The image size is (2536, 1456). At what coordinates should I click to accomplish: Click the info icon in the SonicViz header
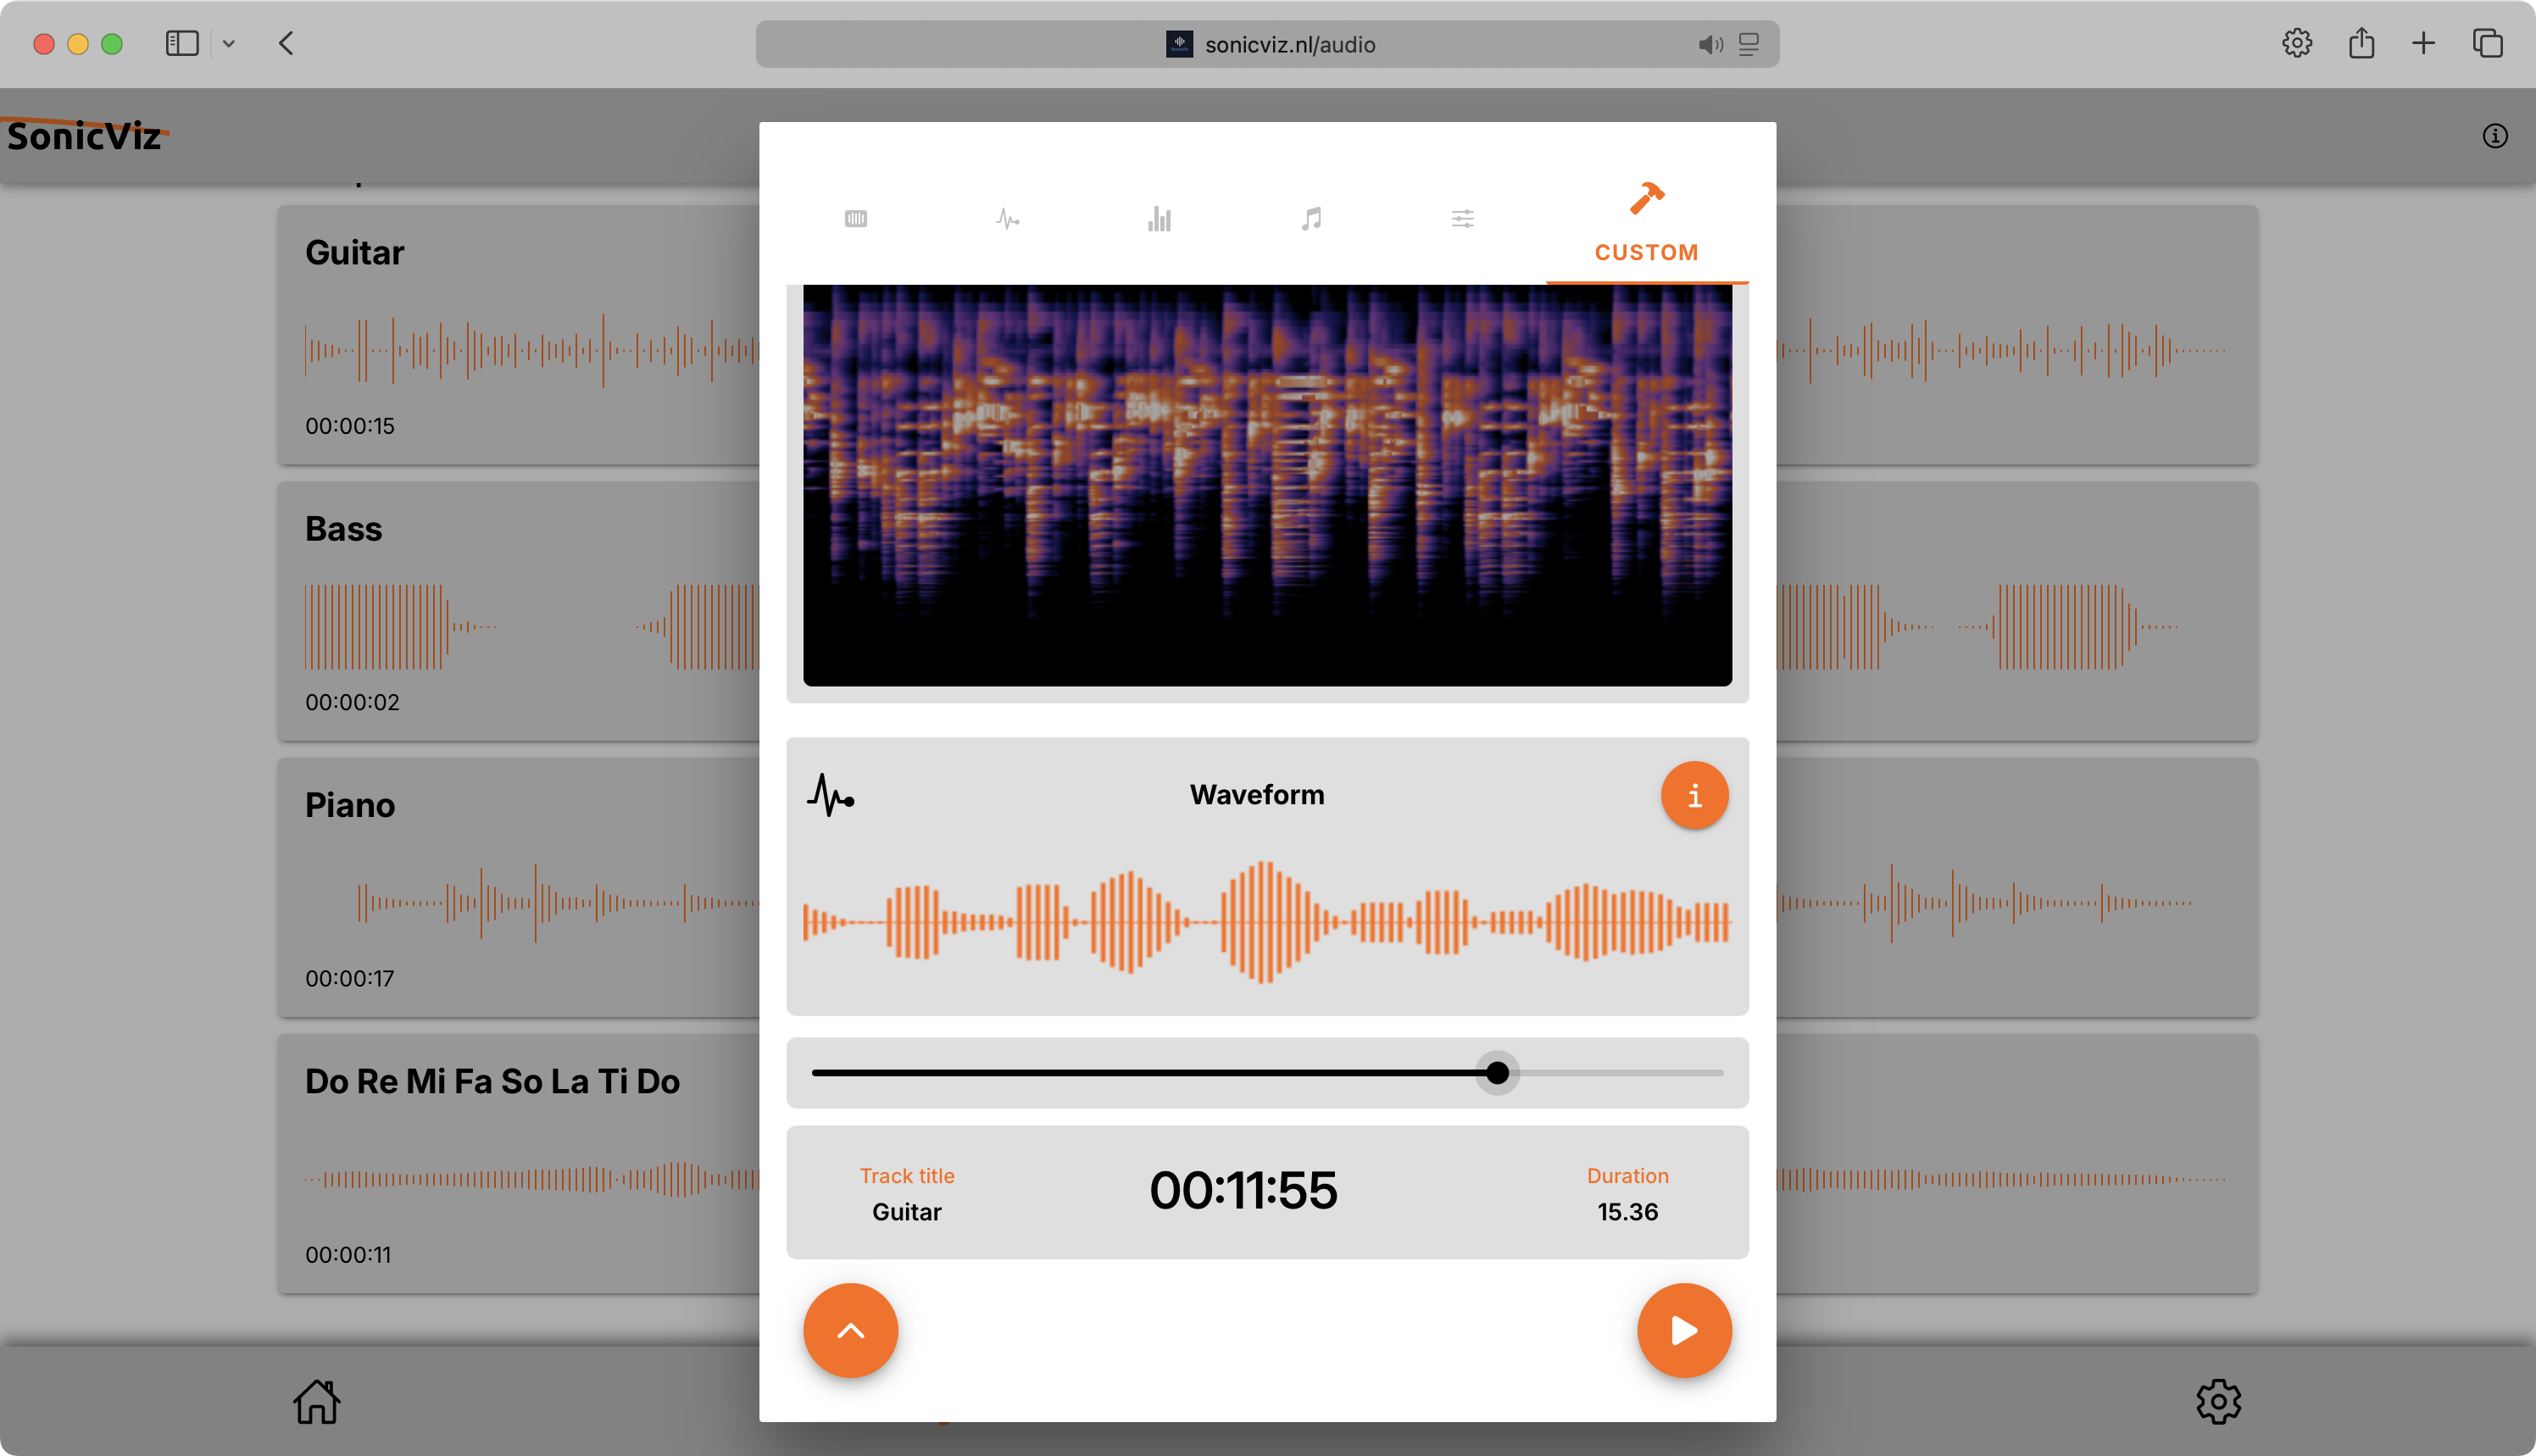pos(2494,135)
